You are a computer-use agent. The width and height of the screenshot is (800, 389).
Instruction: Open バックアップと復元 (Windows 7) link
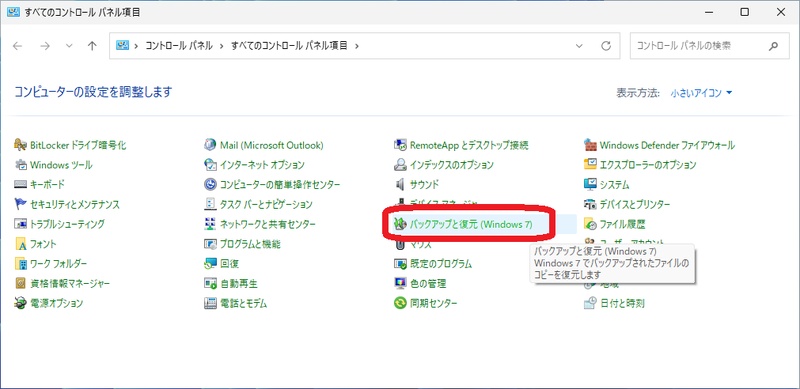471,224
